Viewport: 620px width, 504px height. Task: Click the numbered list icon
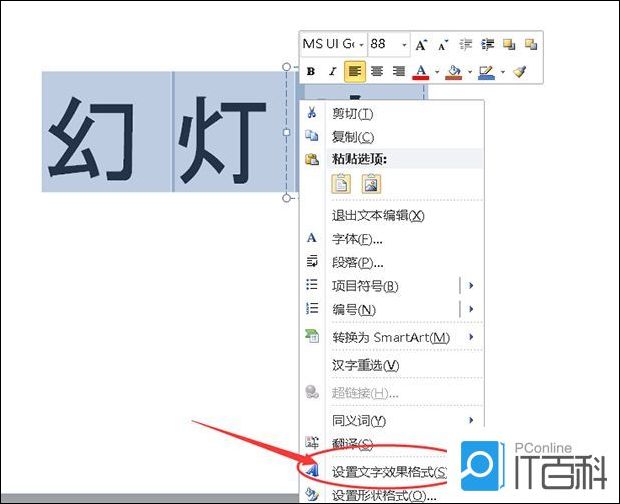pos(312,308)
